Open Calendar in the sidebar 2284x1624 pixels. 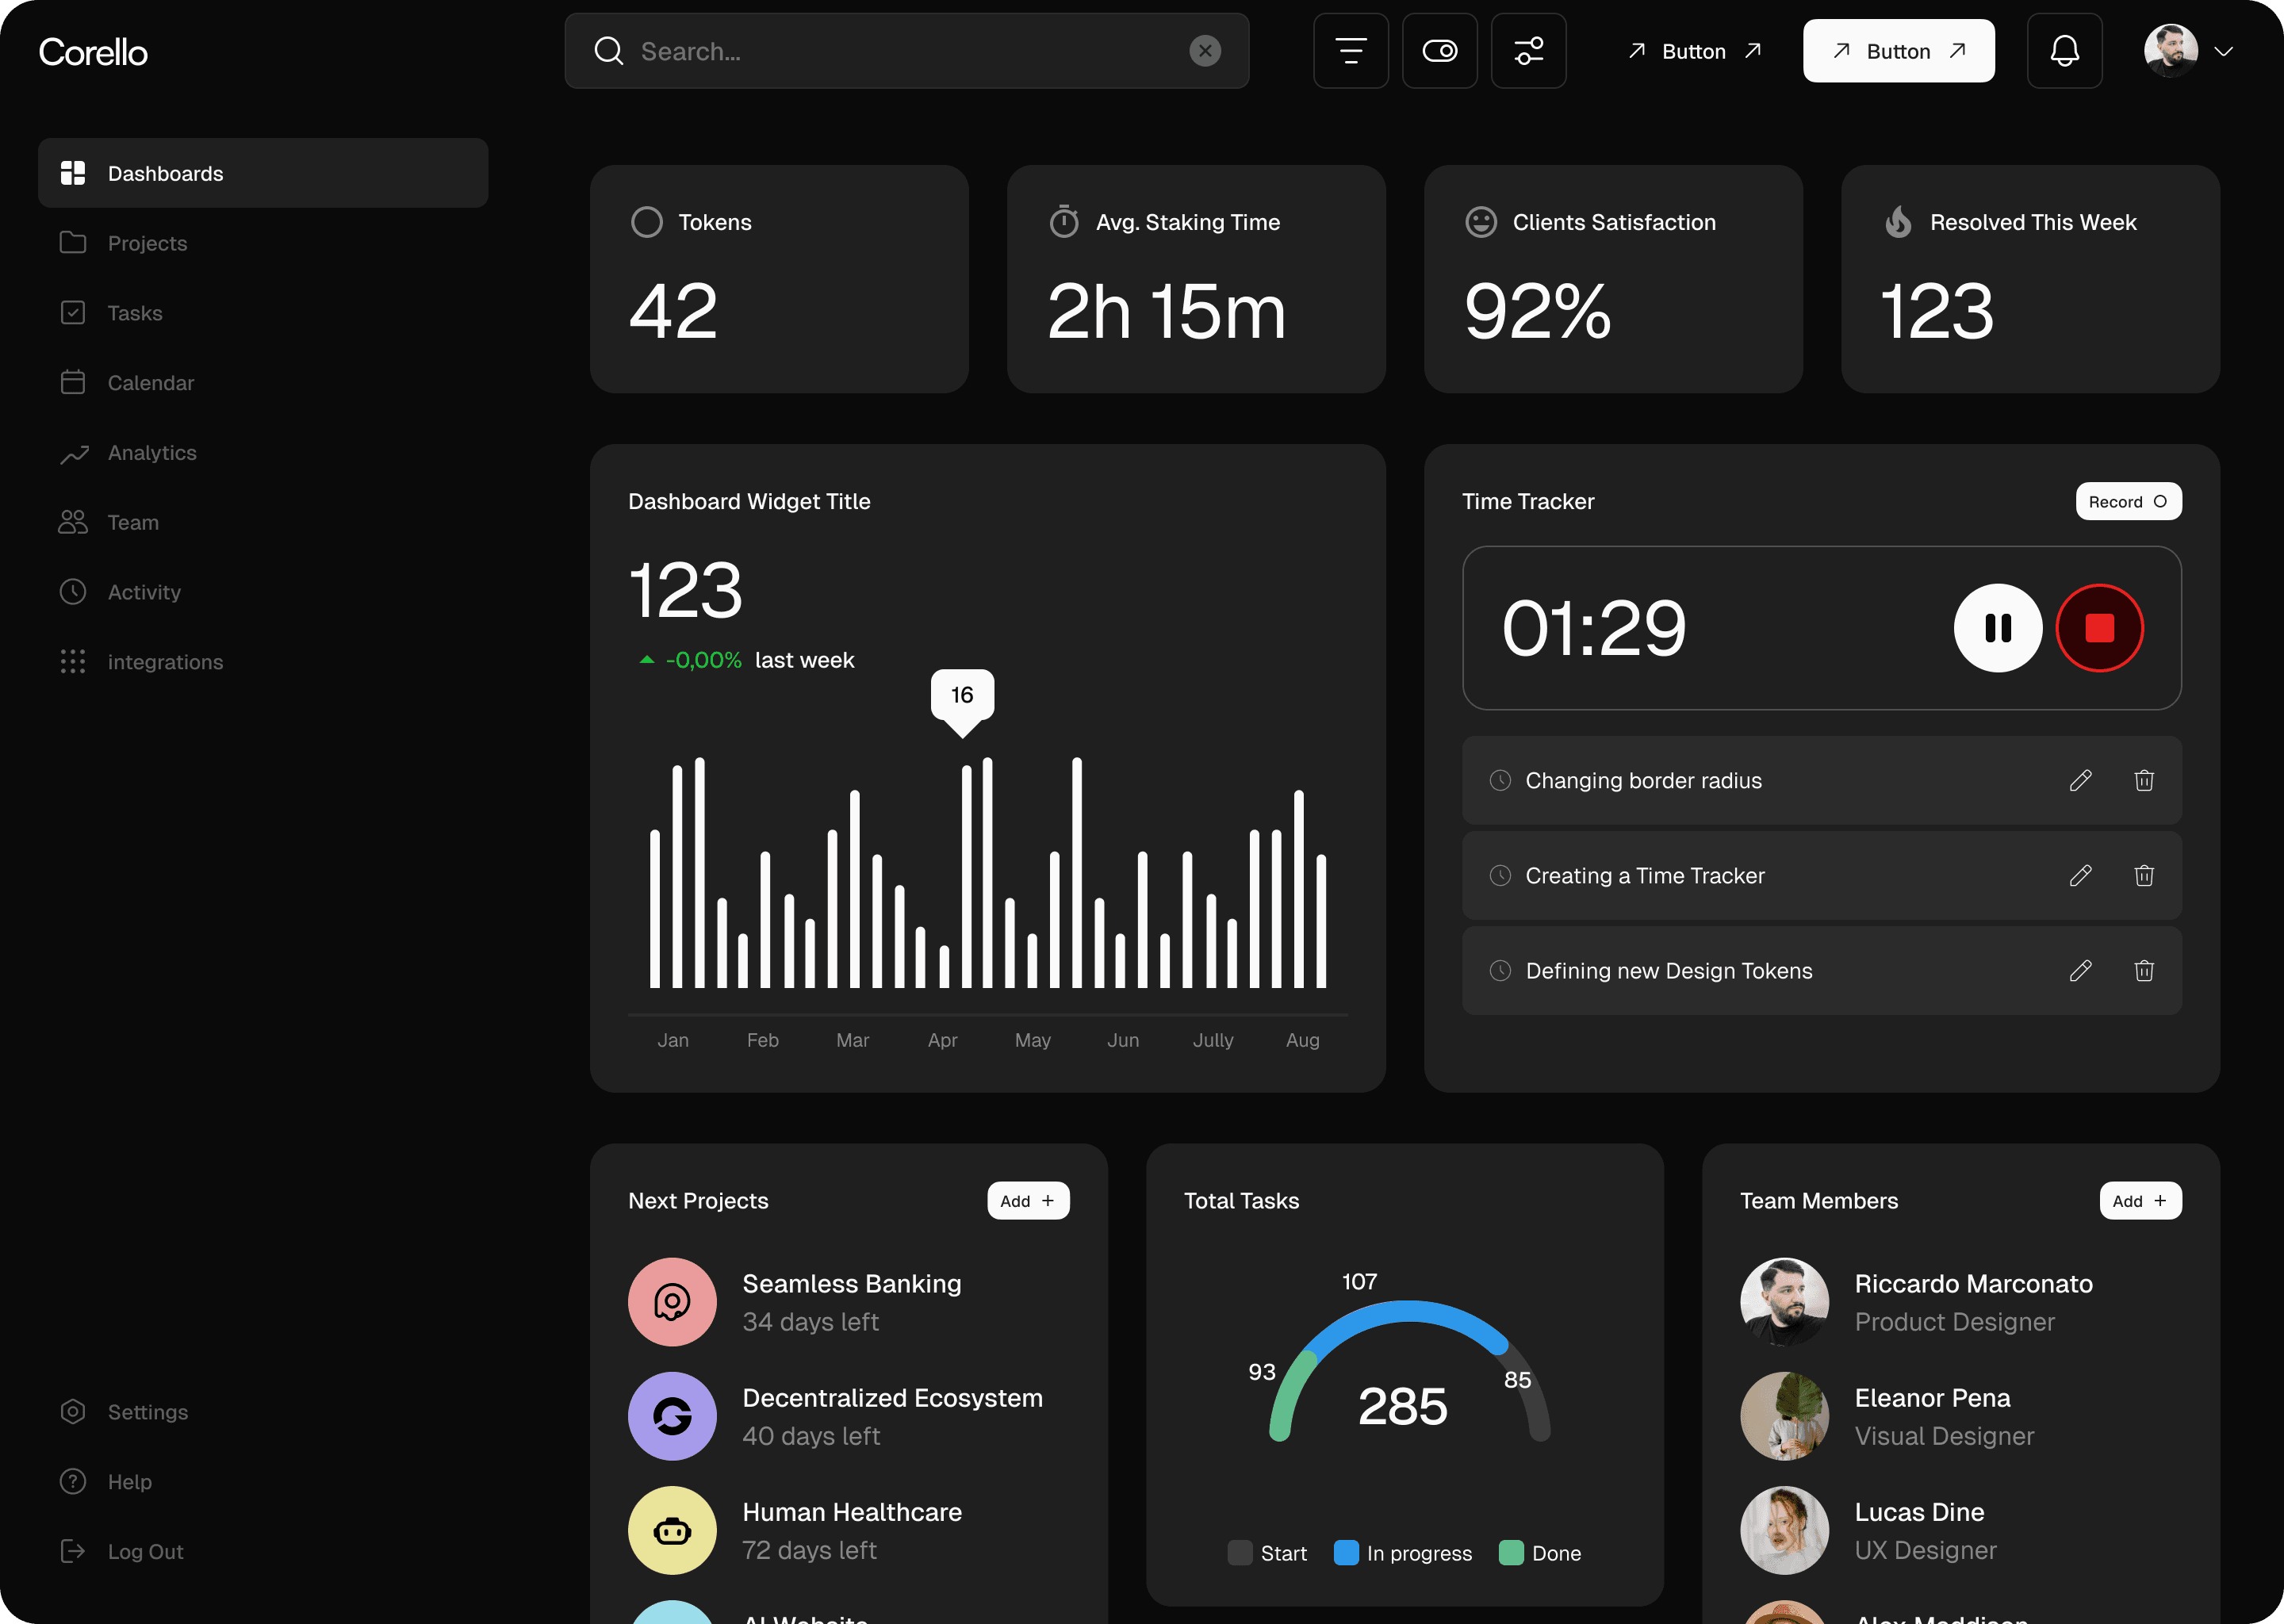tap(263, 383)
